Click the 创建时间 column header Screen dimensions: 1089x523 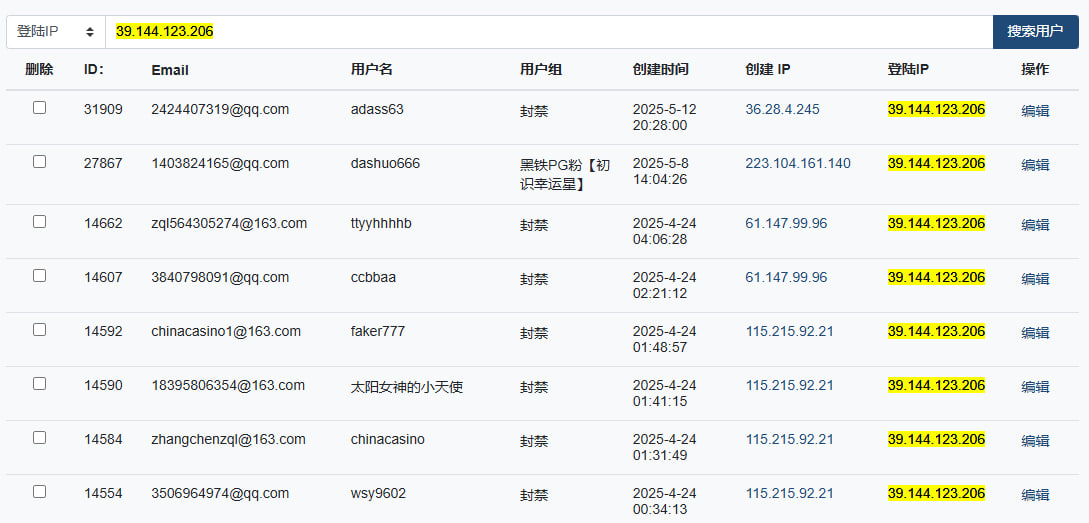pos(660,69)
